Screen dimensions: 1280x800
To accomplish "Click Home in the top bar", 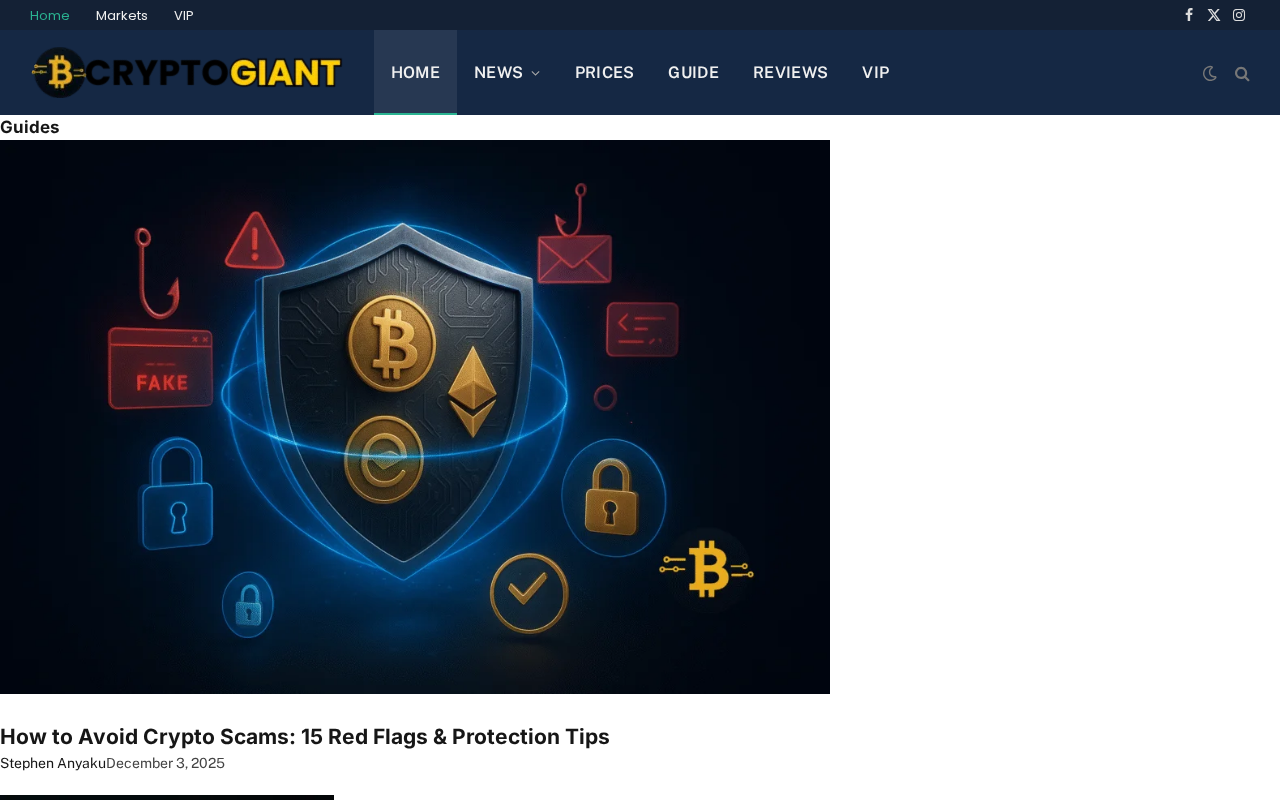I will coord(50,15).
